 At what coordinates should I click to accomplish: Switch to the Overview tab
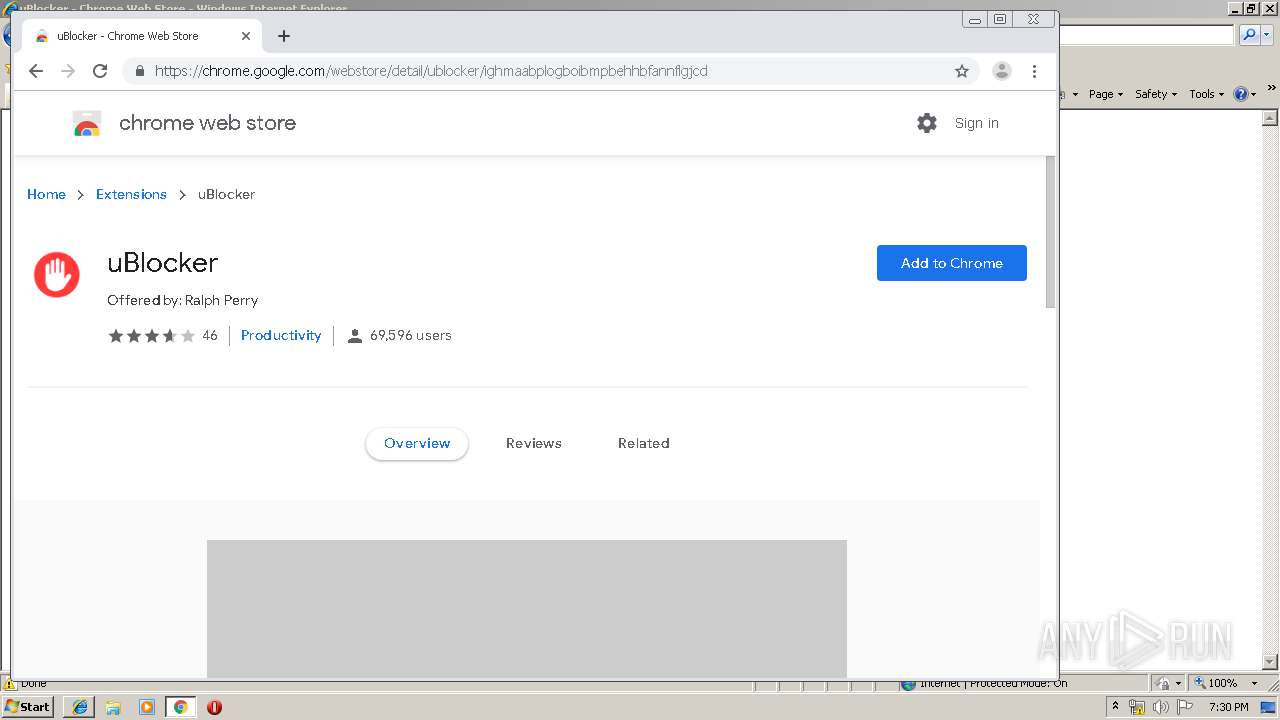417,443
